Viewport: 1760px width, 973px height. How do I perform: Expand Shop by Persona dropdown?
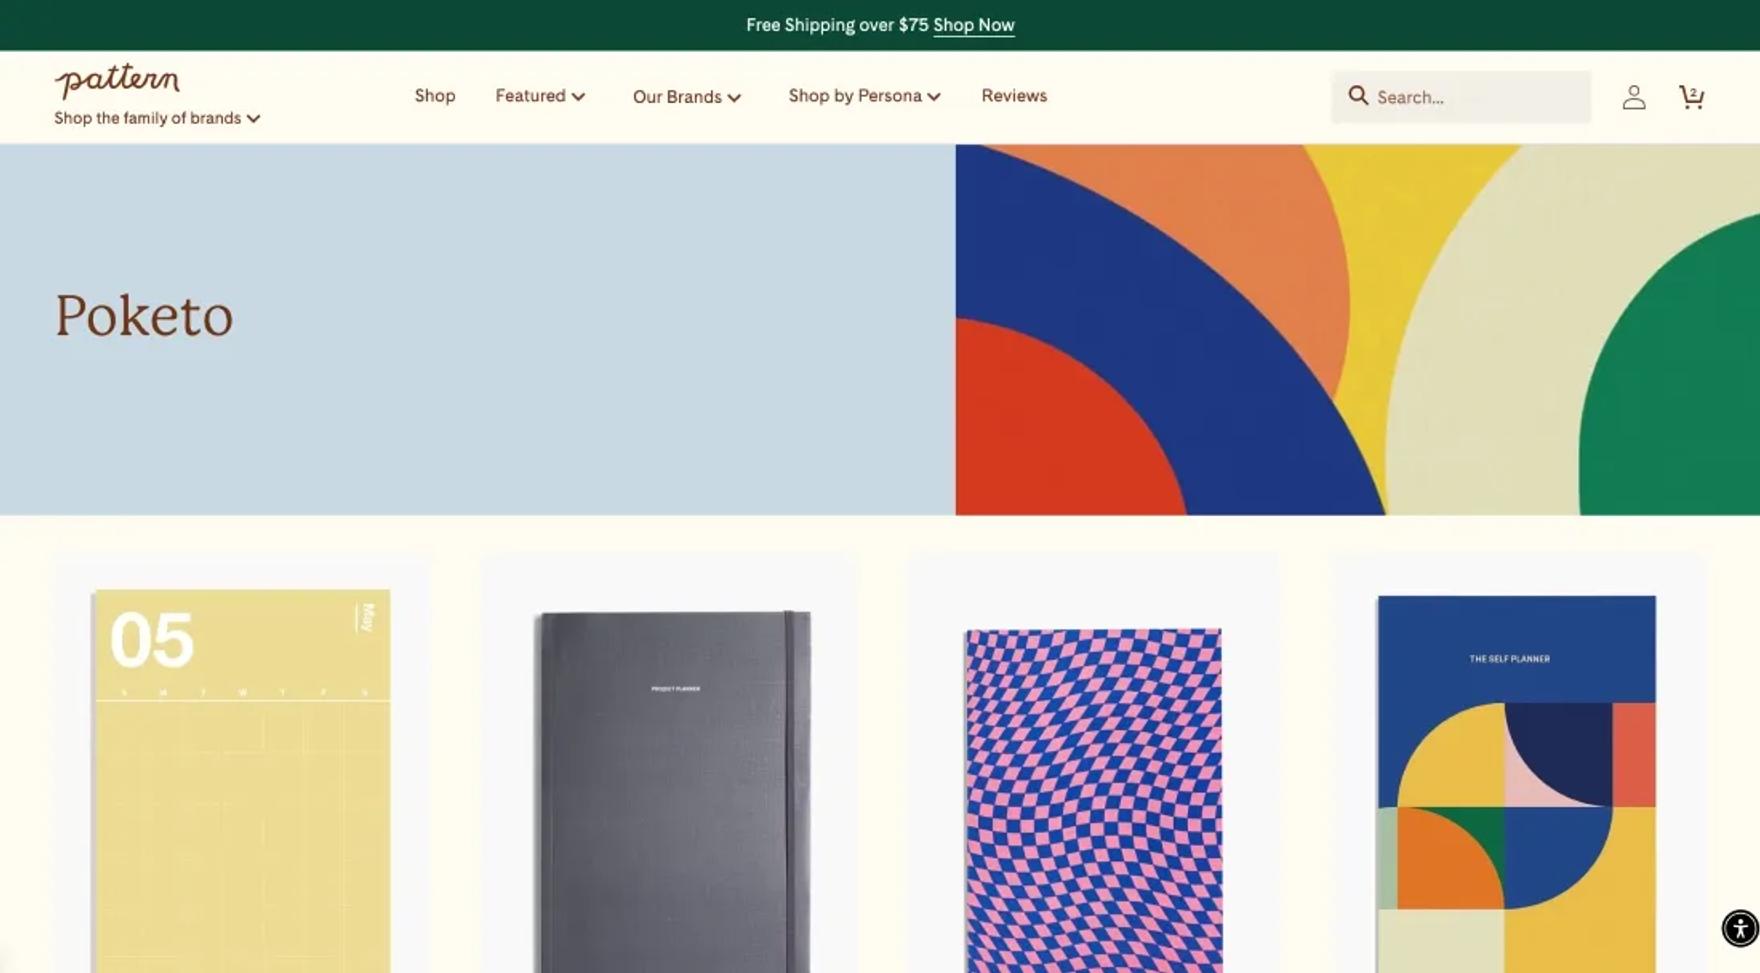pos(864,96)
